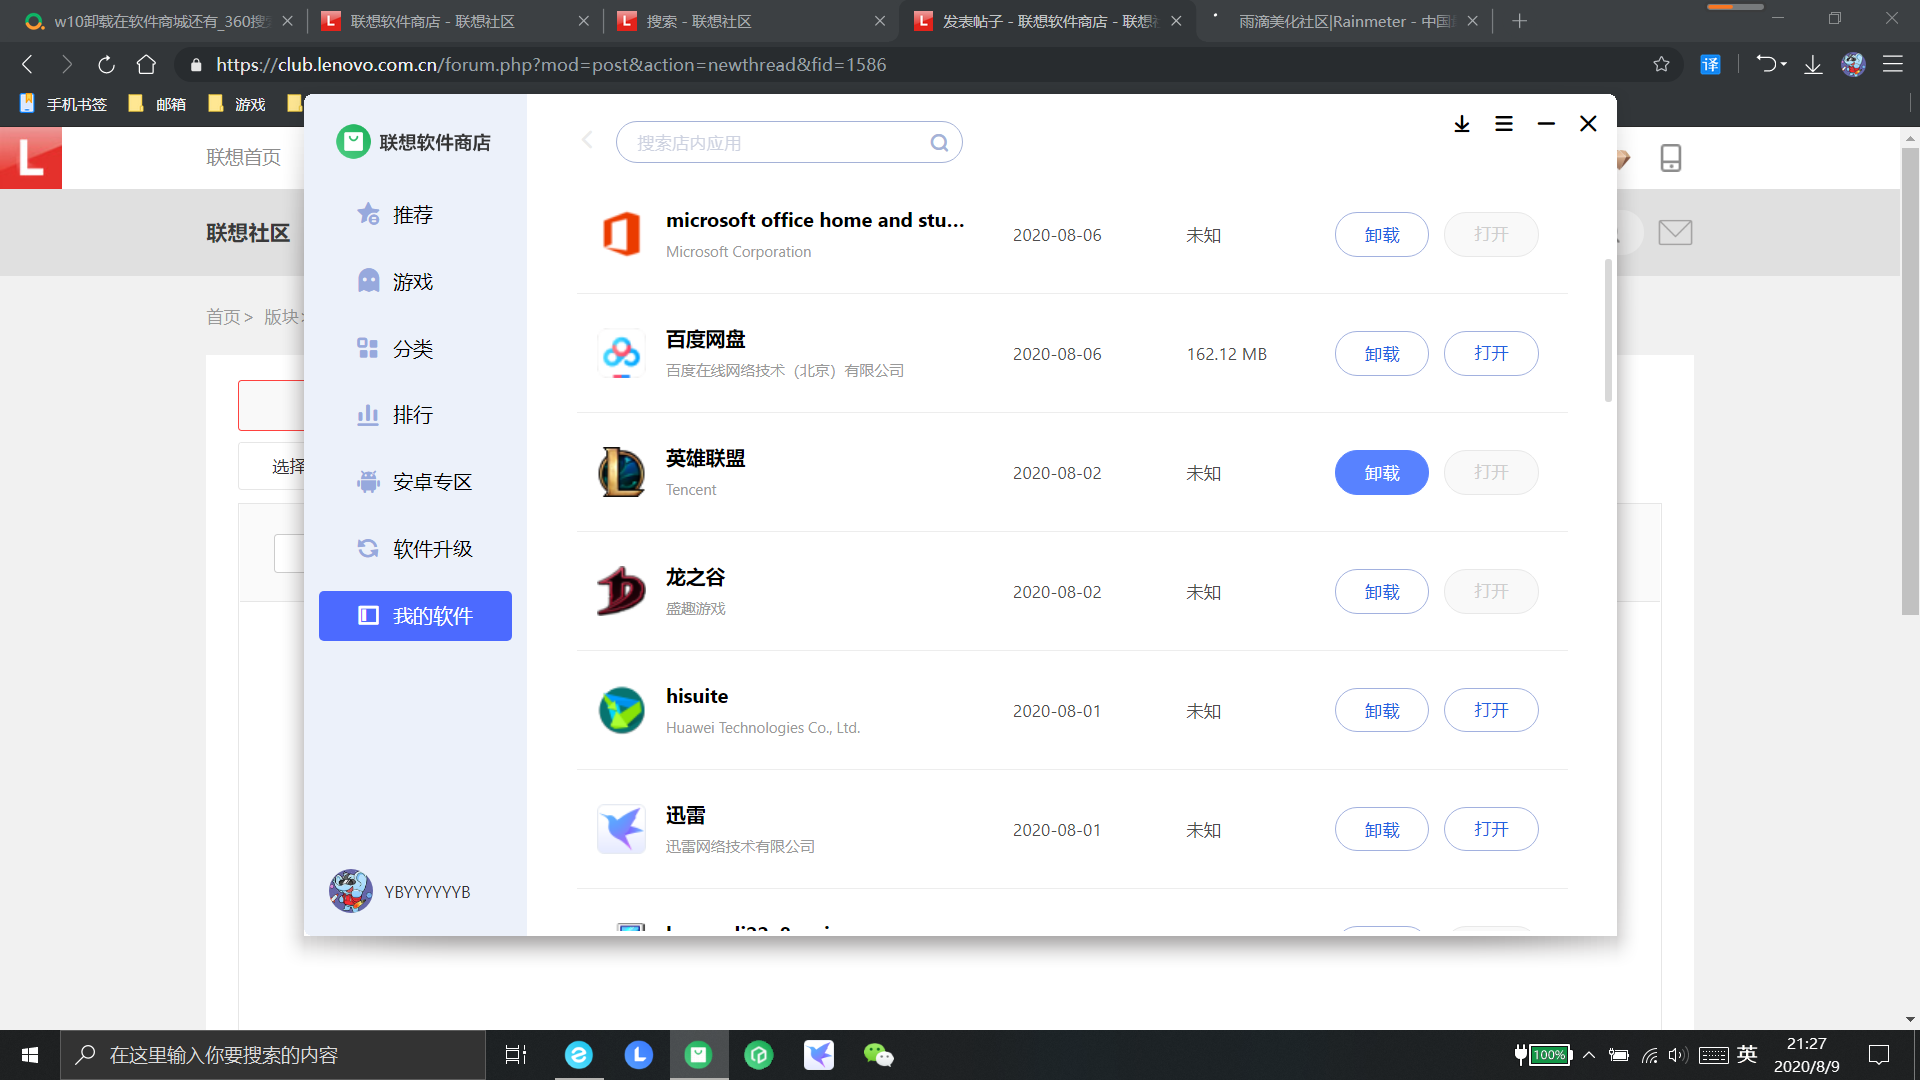Open the Windows Start menu
Viewport: 1920px width, 1080px height.
pyautogui.click(x=30, y=1055)
